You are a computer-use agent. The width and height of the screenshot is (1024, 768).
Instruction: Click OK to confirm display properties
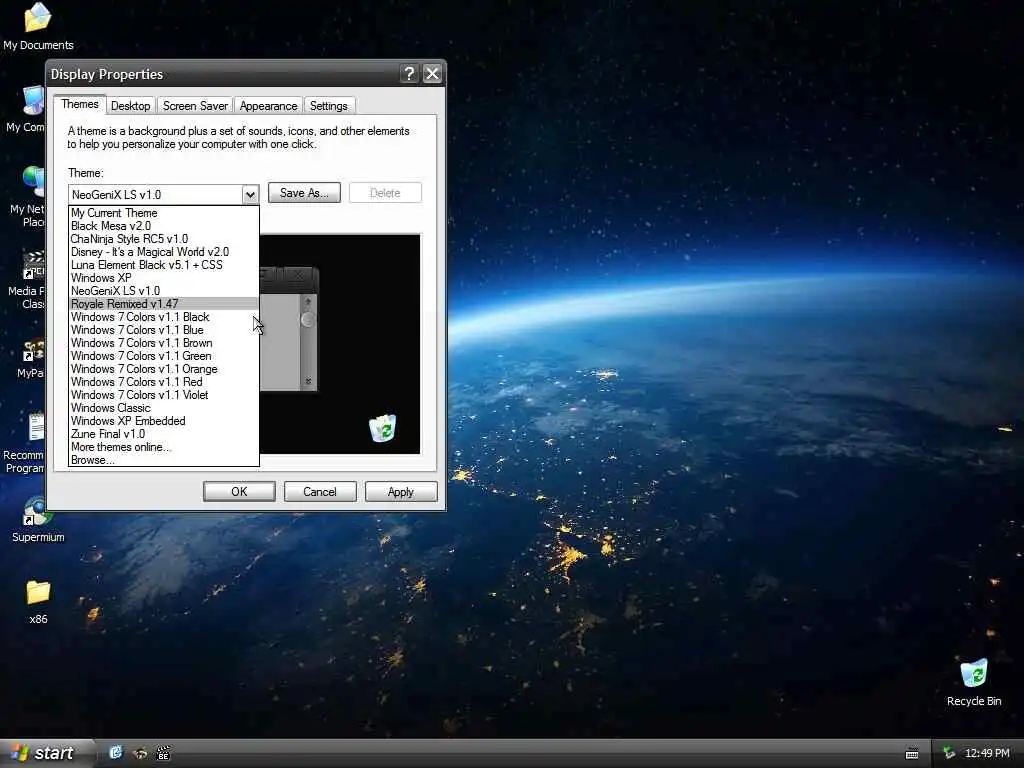pos(239,492)
